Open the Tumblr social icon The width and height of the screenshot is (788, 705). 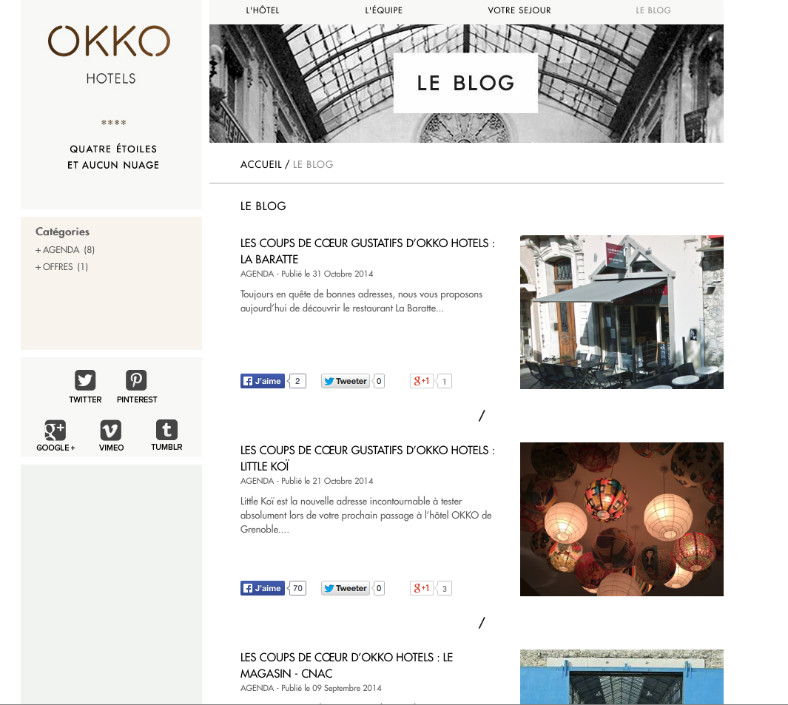coord(166,430)
